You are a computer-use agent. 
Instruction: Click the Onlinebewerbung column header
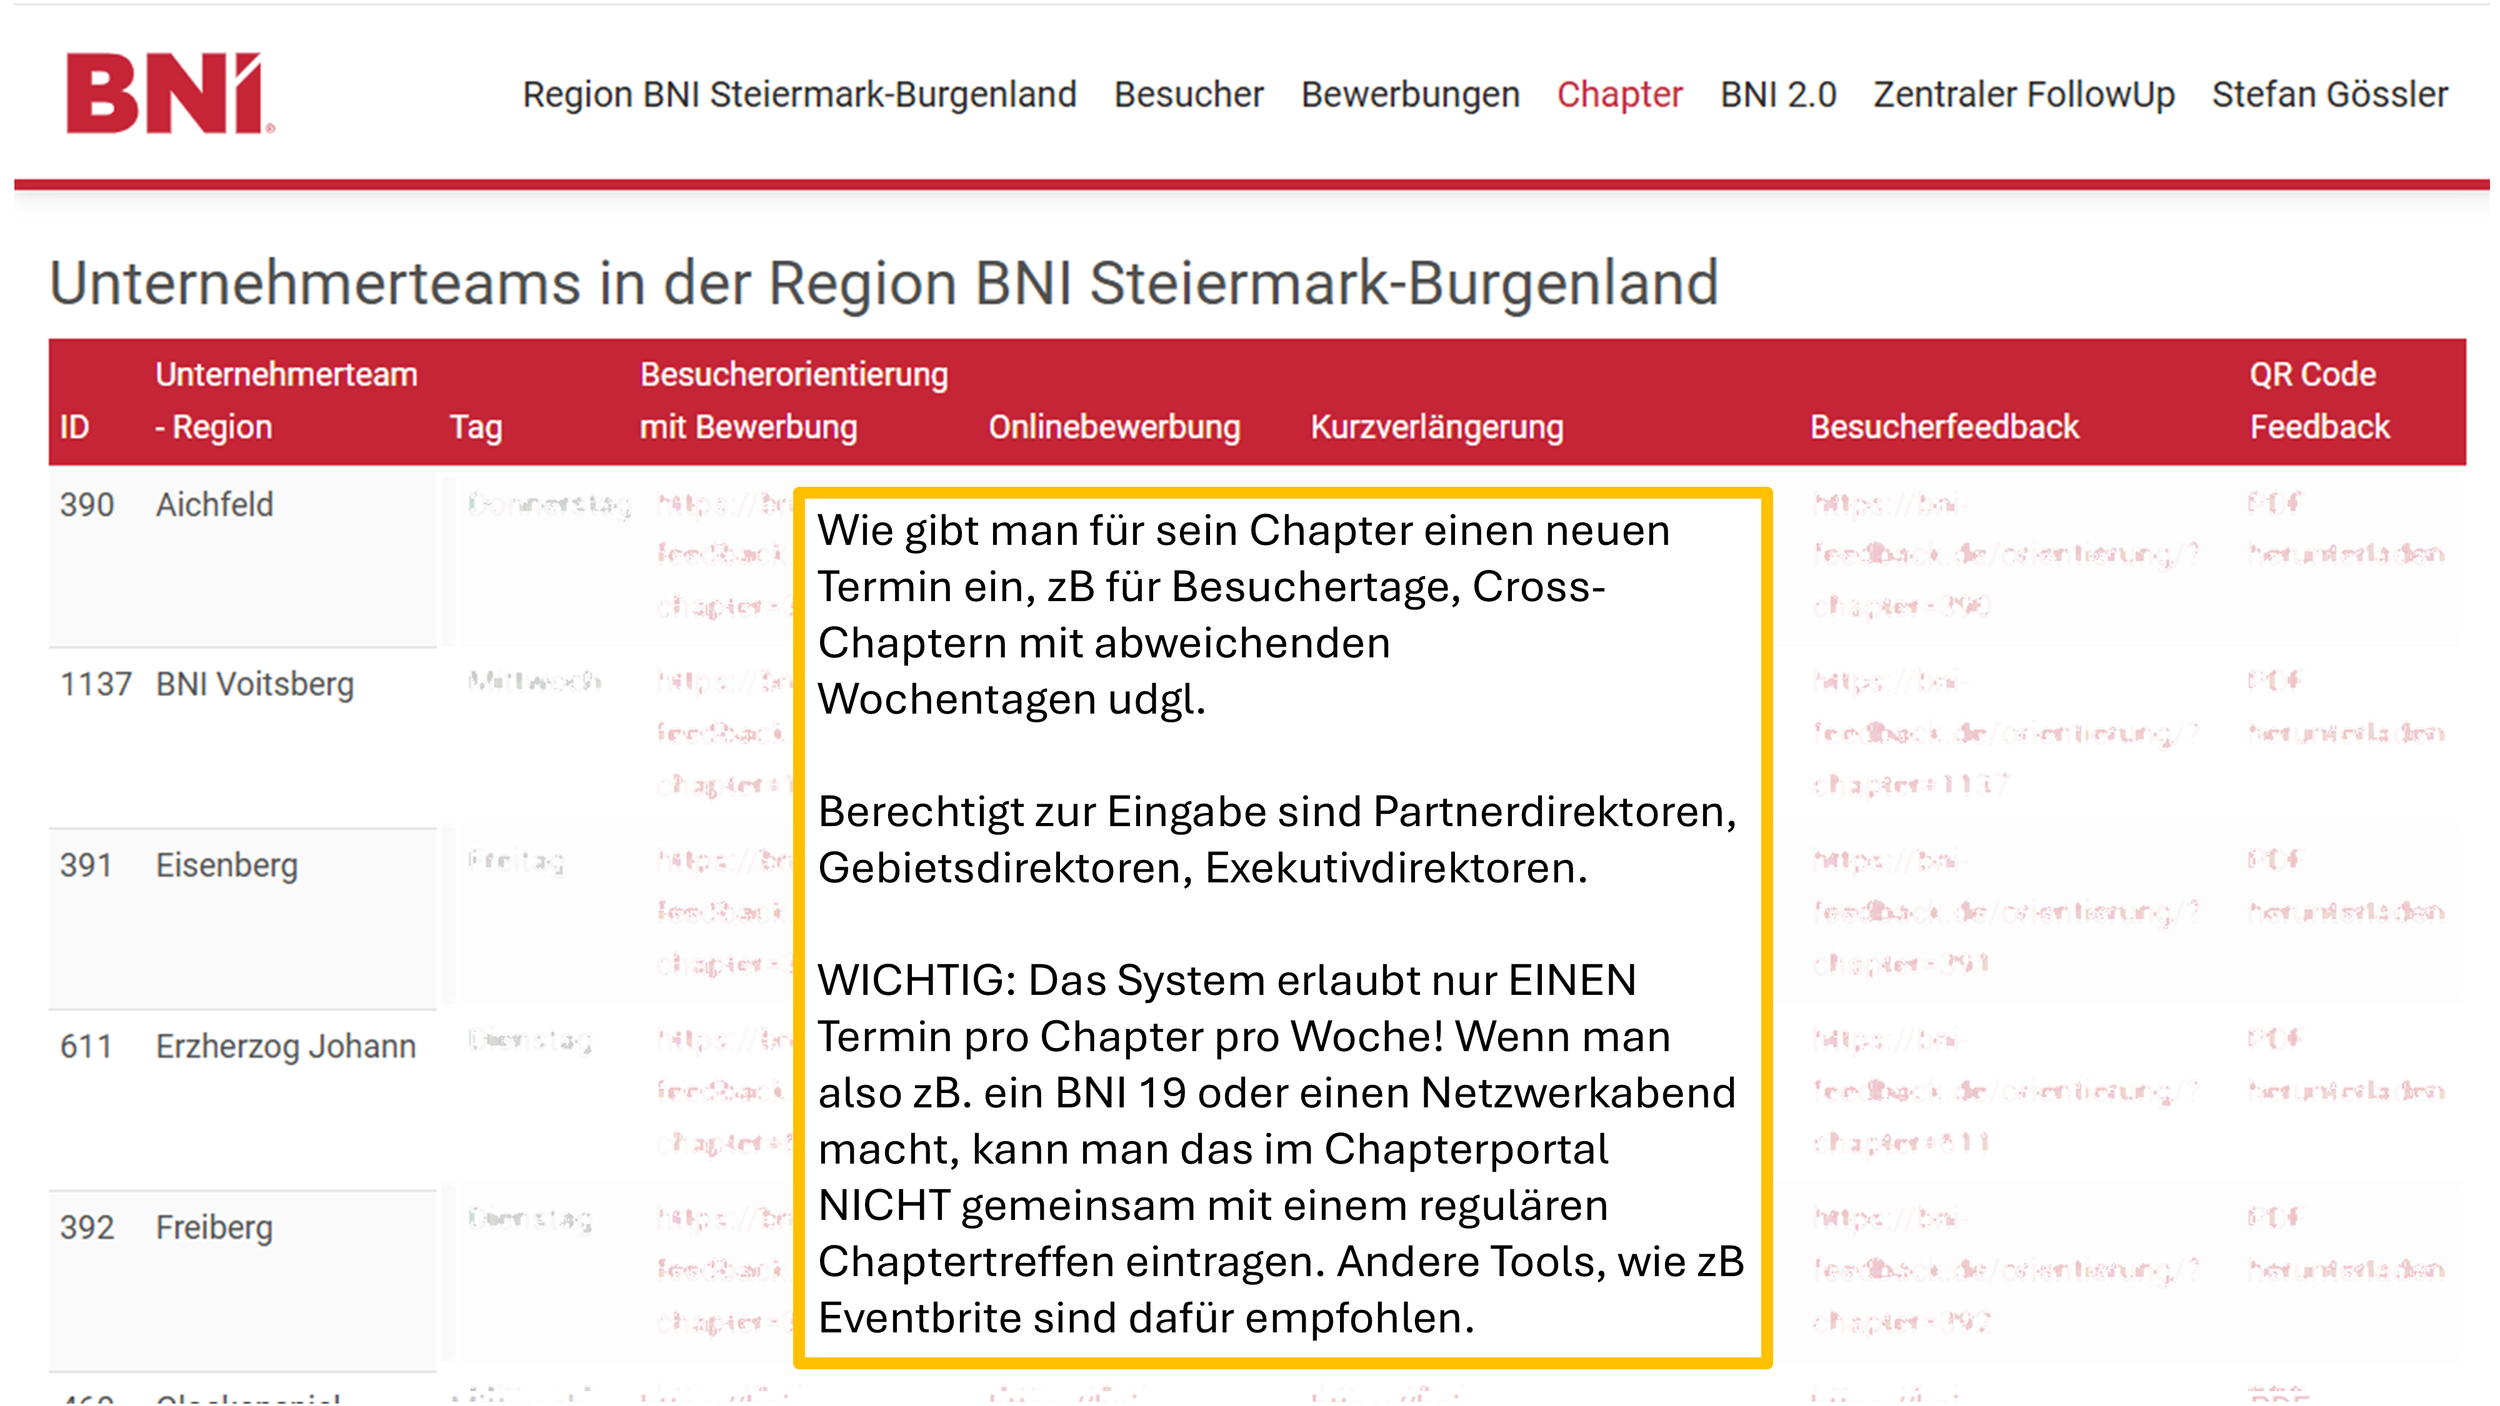coord(1114,427)
